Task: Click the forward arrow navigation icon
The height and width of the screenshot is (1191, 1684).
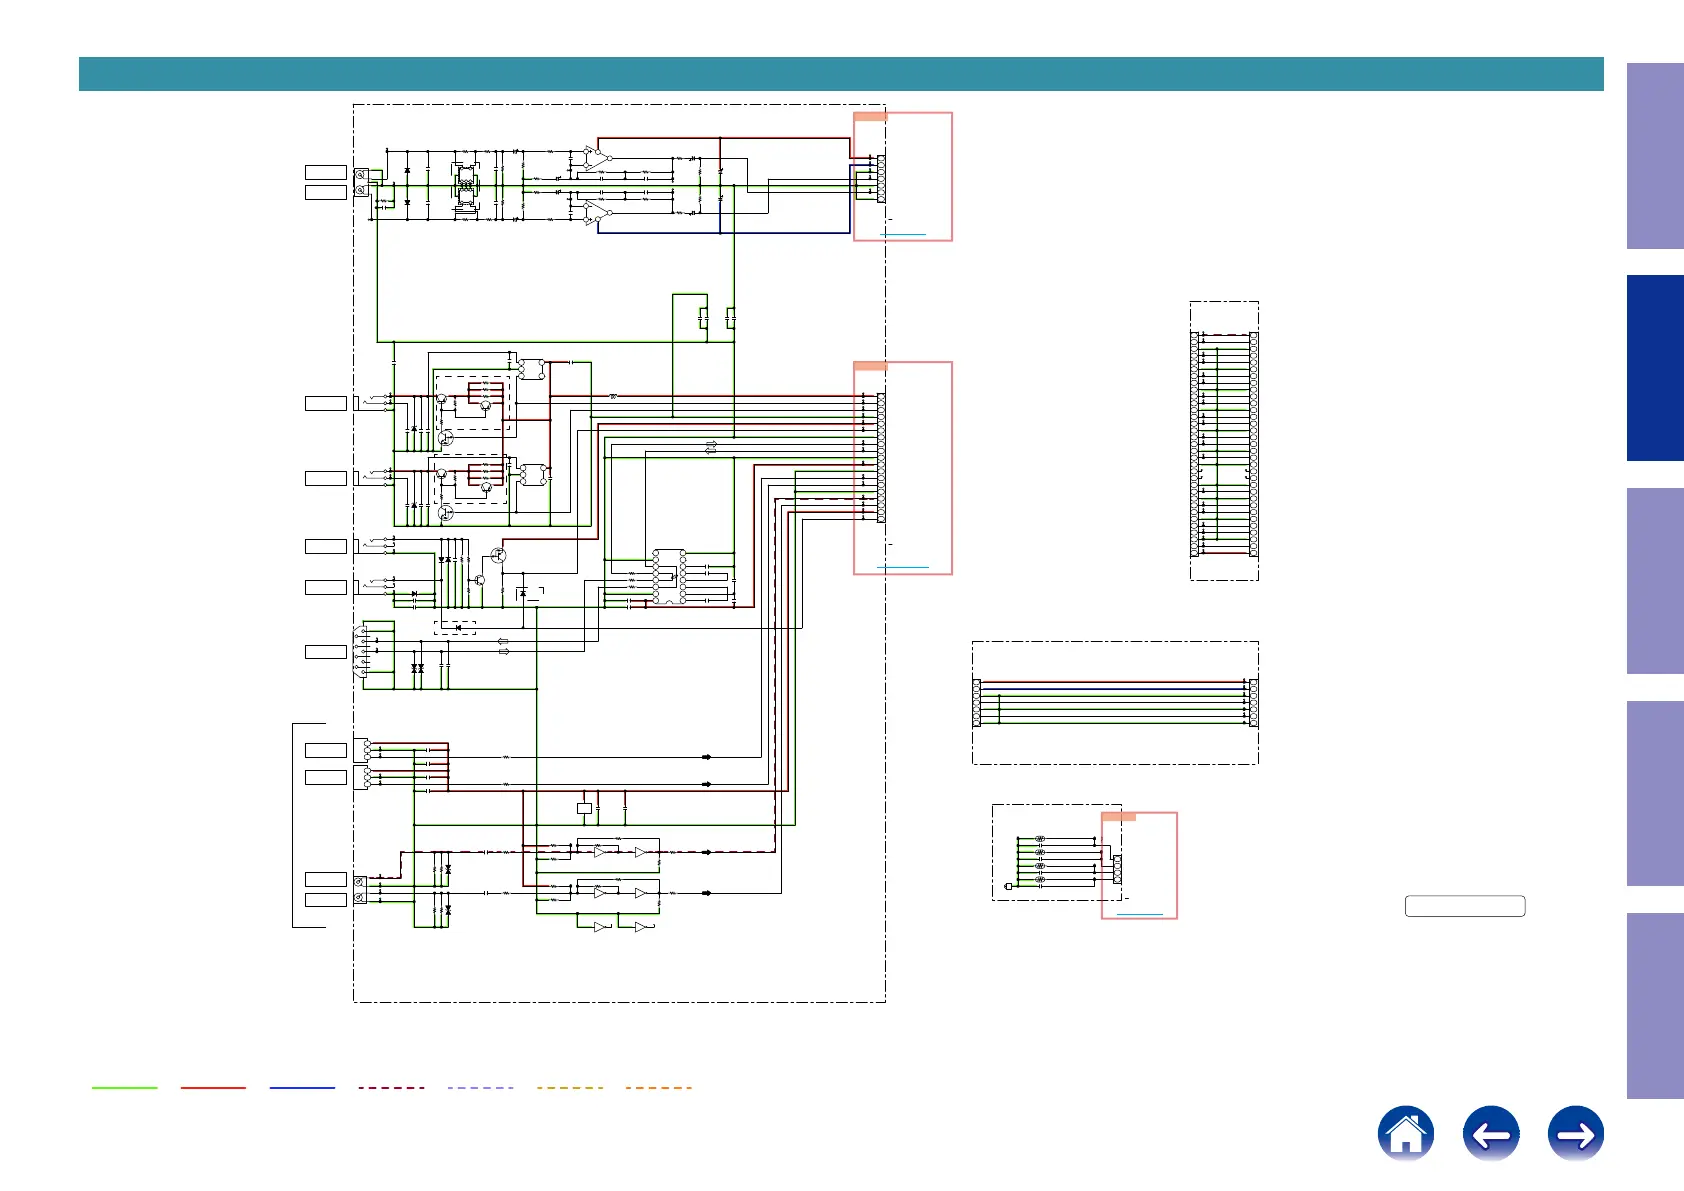Action: click(1576, 1134)
